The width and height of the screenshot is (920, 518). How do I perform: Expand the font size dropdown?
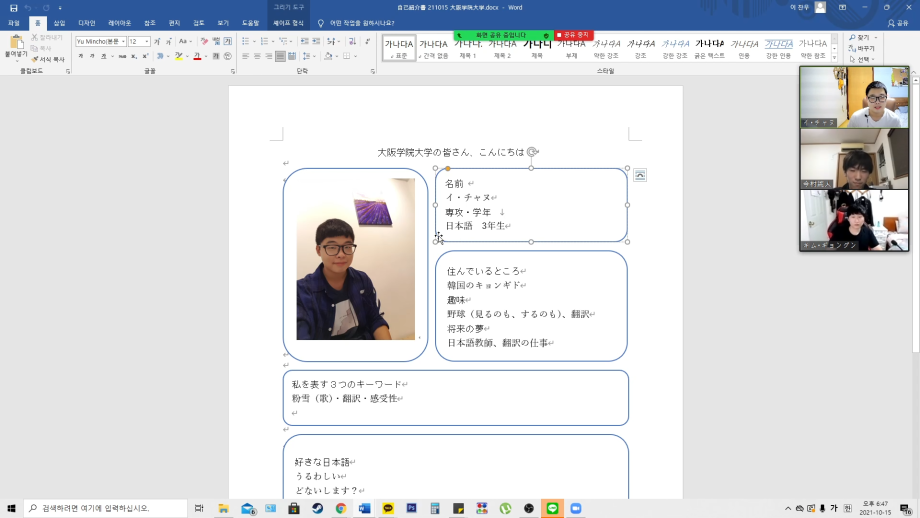point(146,42)
